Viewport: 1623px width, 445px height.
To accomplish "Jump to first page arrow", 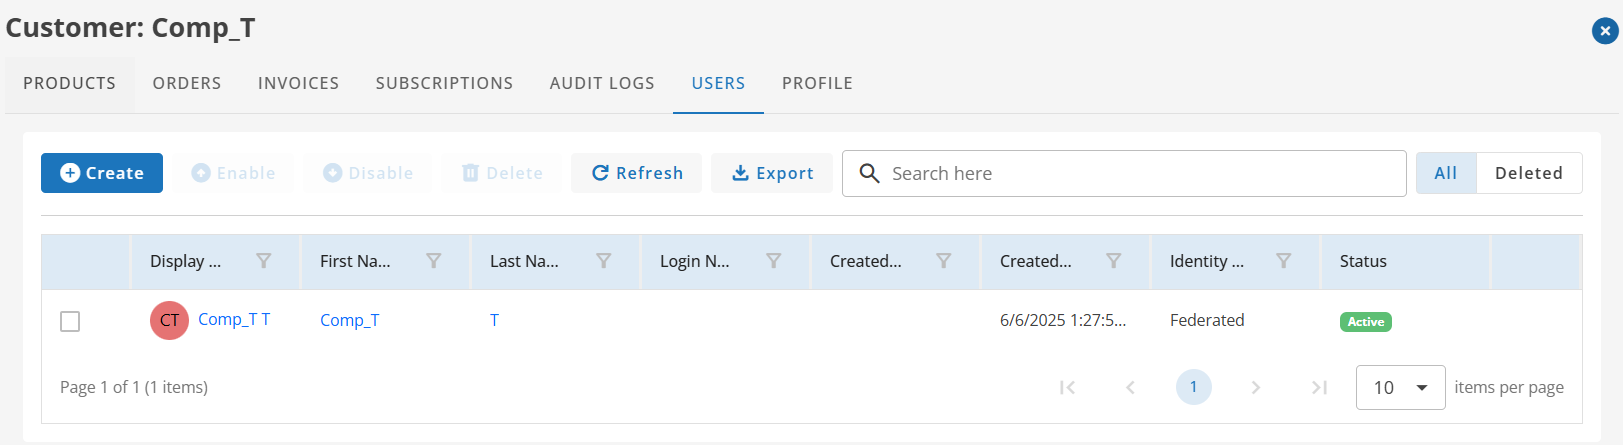I will [1067, 387].
